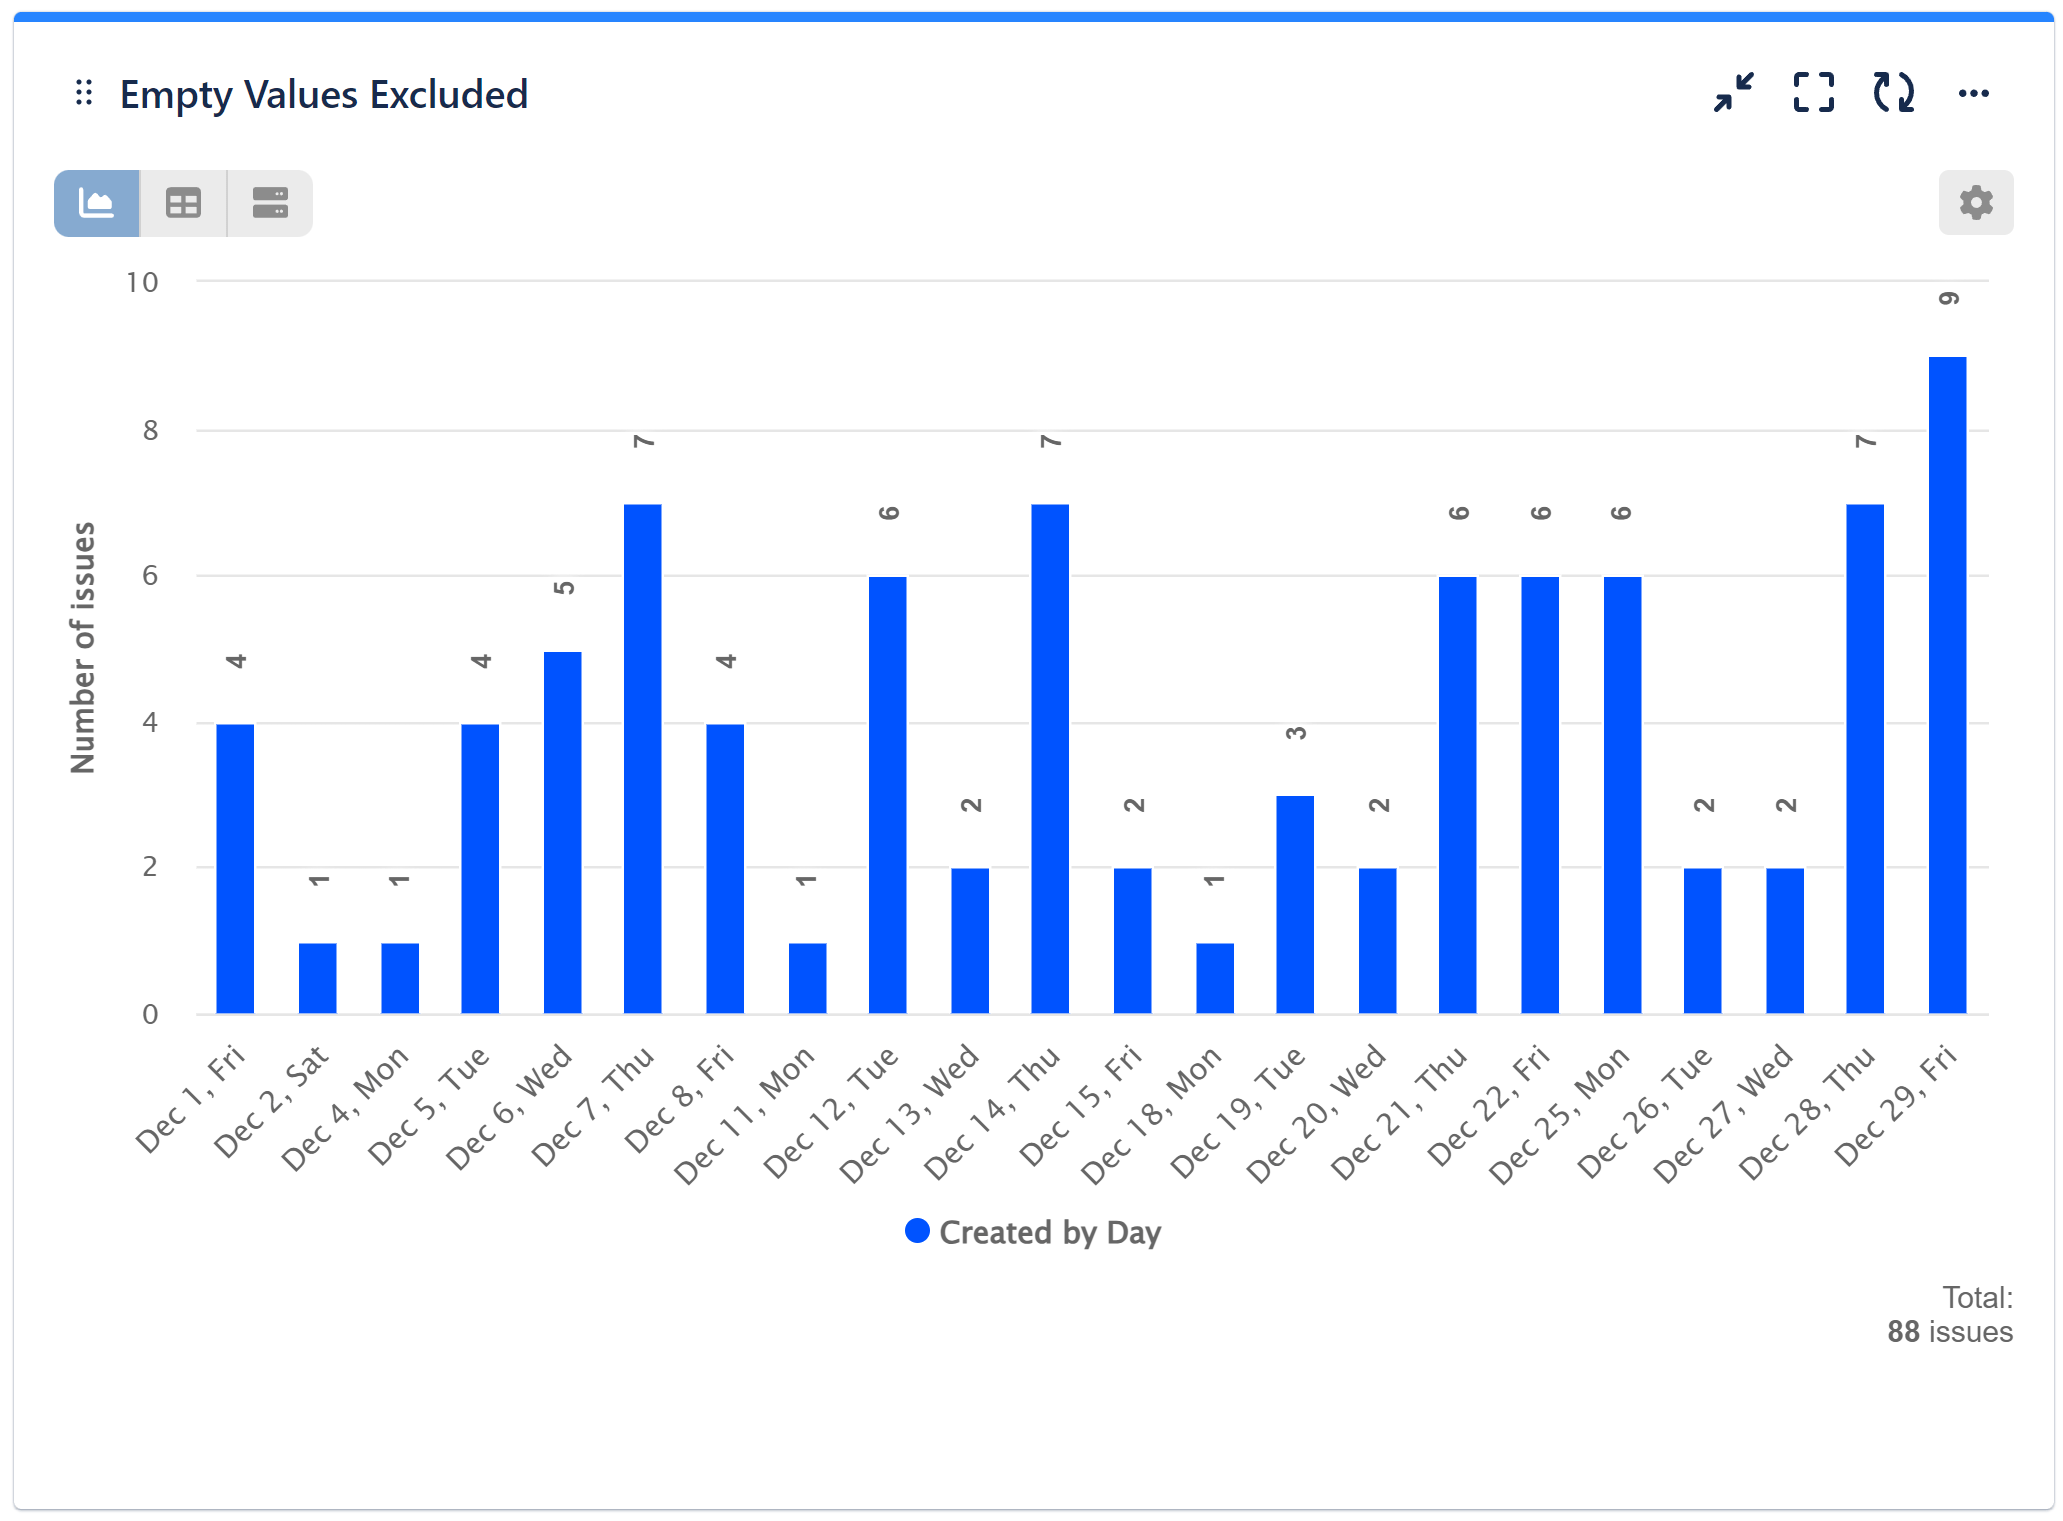Open gadget configuration options
2063x1521 pixels.
point(1975,202)
